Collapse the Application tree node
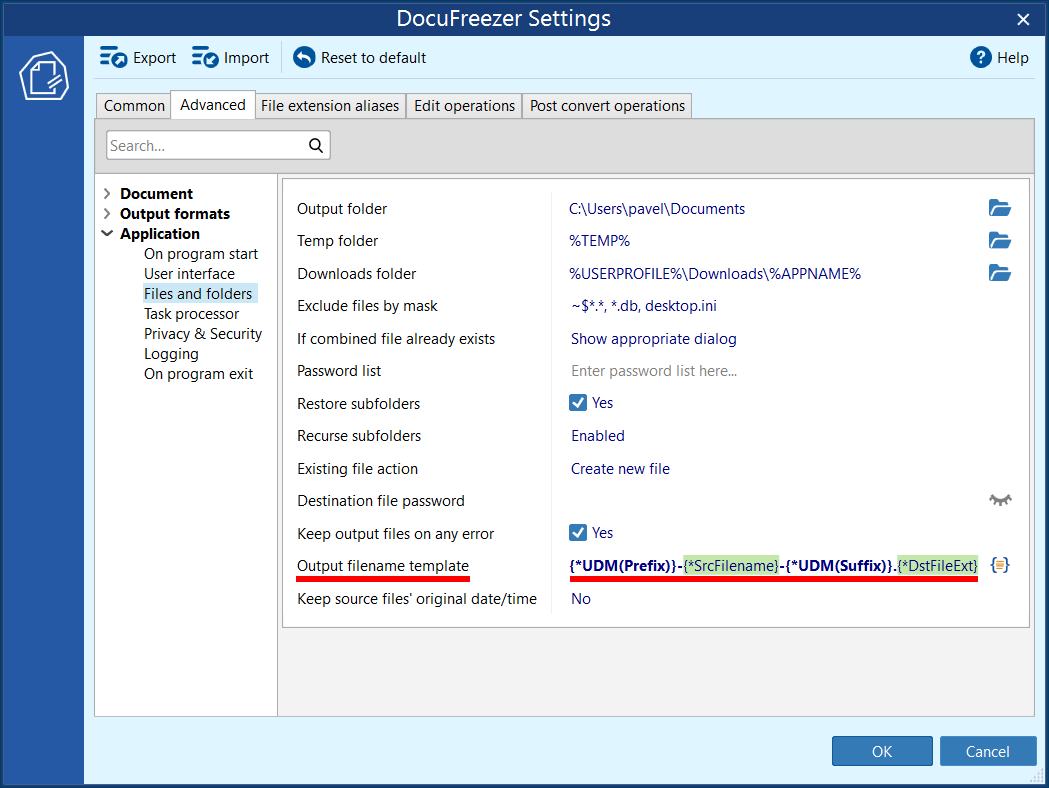 tap(107, 233)
